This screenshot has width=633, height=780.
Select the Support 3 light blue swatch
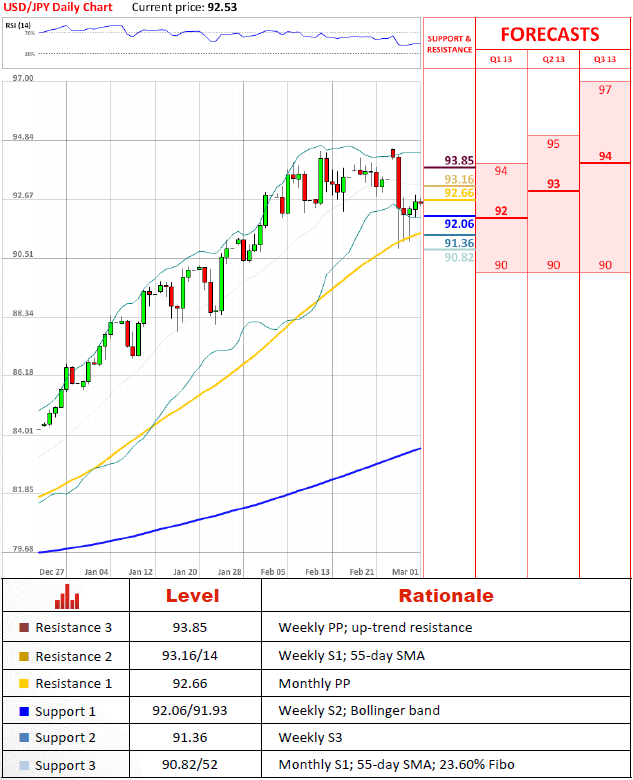(24, 765)
